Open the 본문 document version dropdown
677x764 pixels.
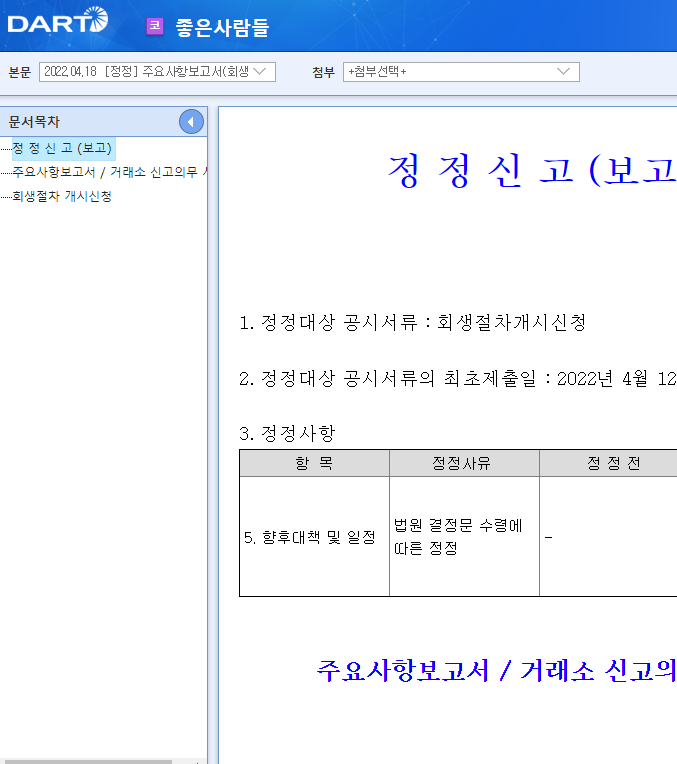157,72
